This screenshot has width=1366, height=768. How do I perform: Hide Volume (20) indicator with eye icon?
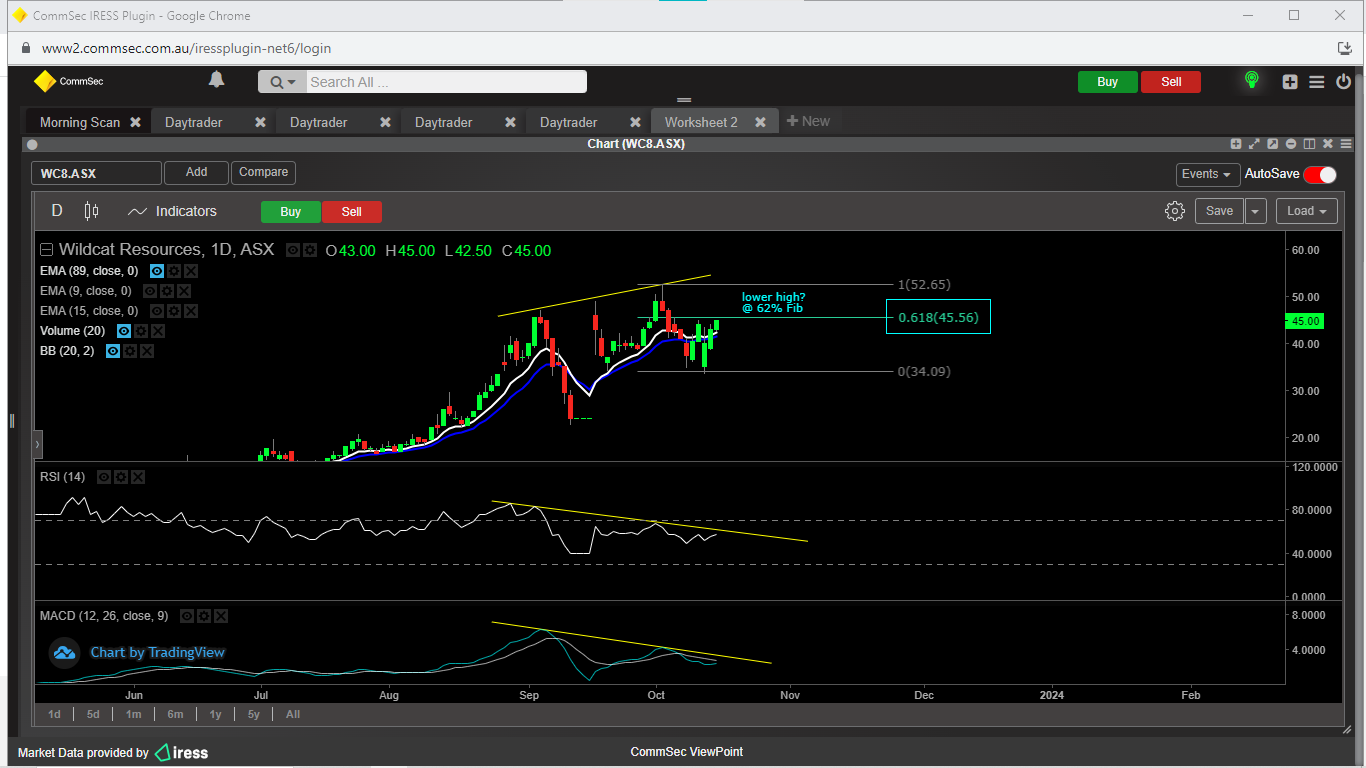(124, 331)
